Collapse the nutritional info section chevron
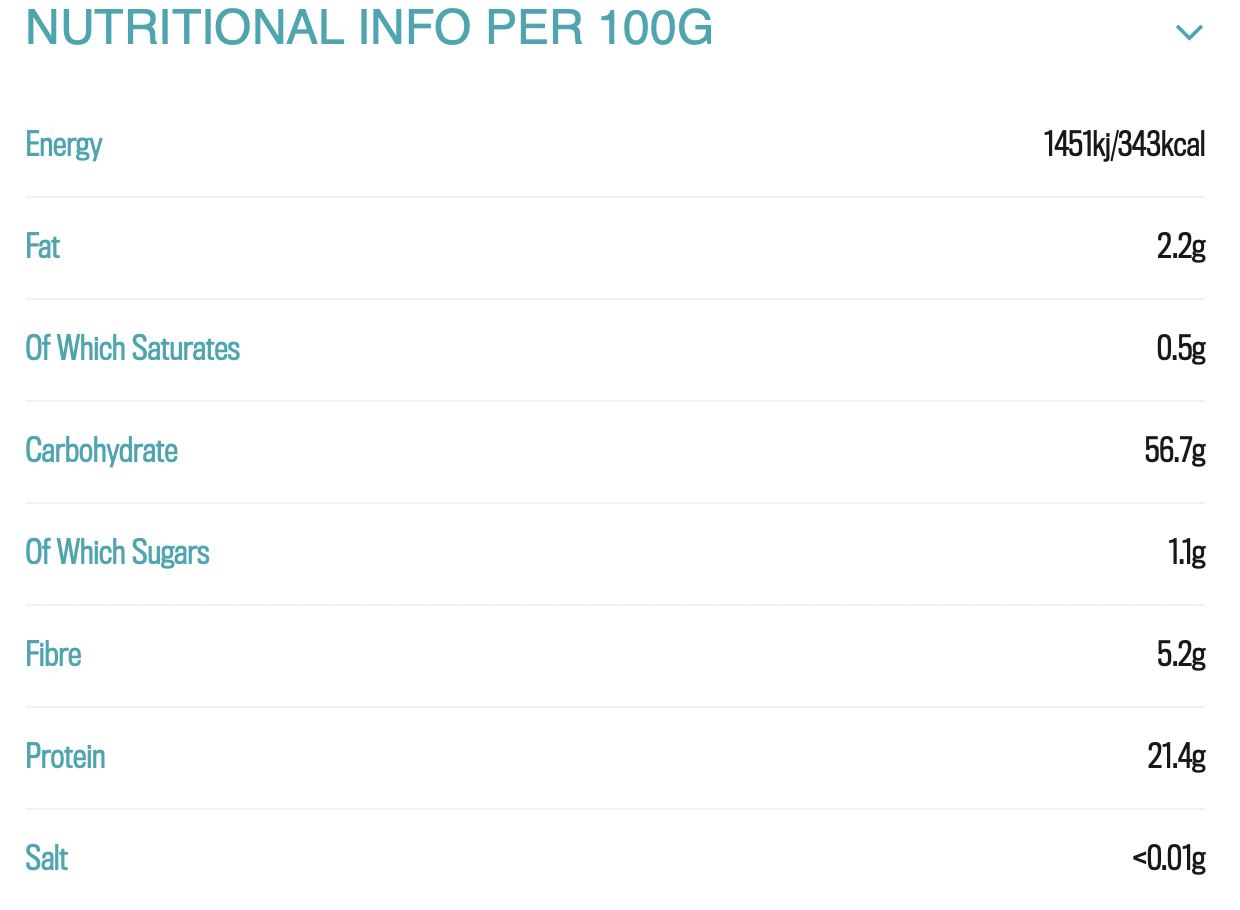1240x910 pixels. coord(1188,33)
